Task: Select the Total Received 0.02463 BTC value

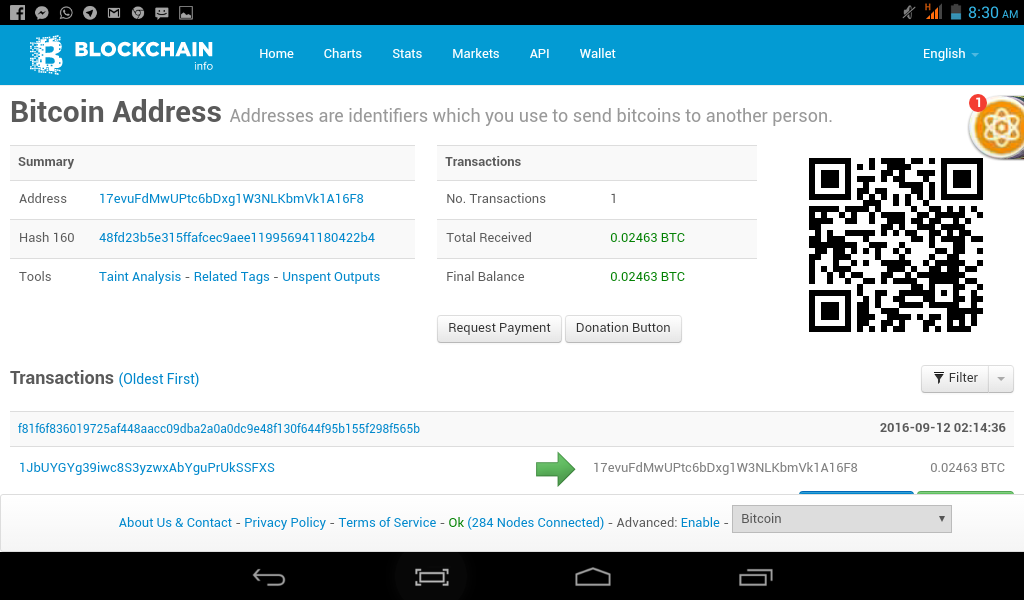Action: 647,238
